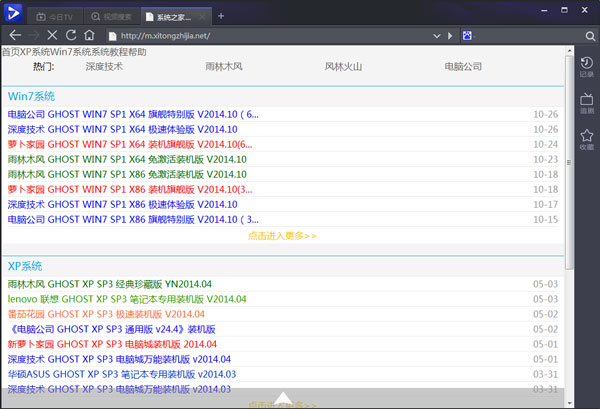Click the page vertical scrollbar

569,200
